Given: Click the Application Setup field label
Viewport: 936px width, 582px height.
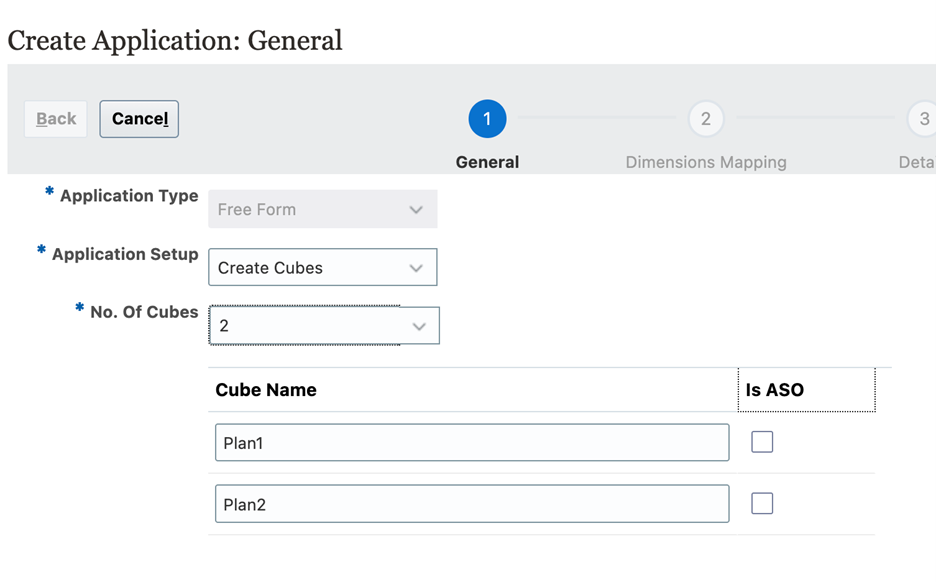Looking at the screenshot, I should (125, 254).
